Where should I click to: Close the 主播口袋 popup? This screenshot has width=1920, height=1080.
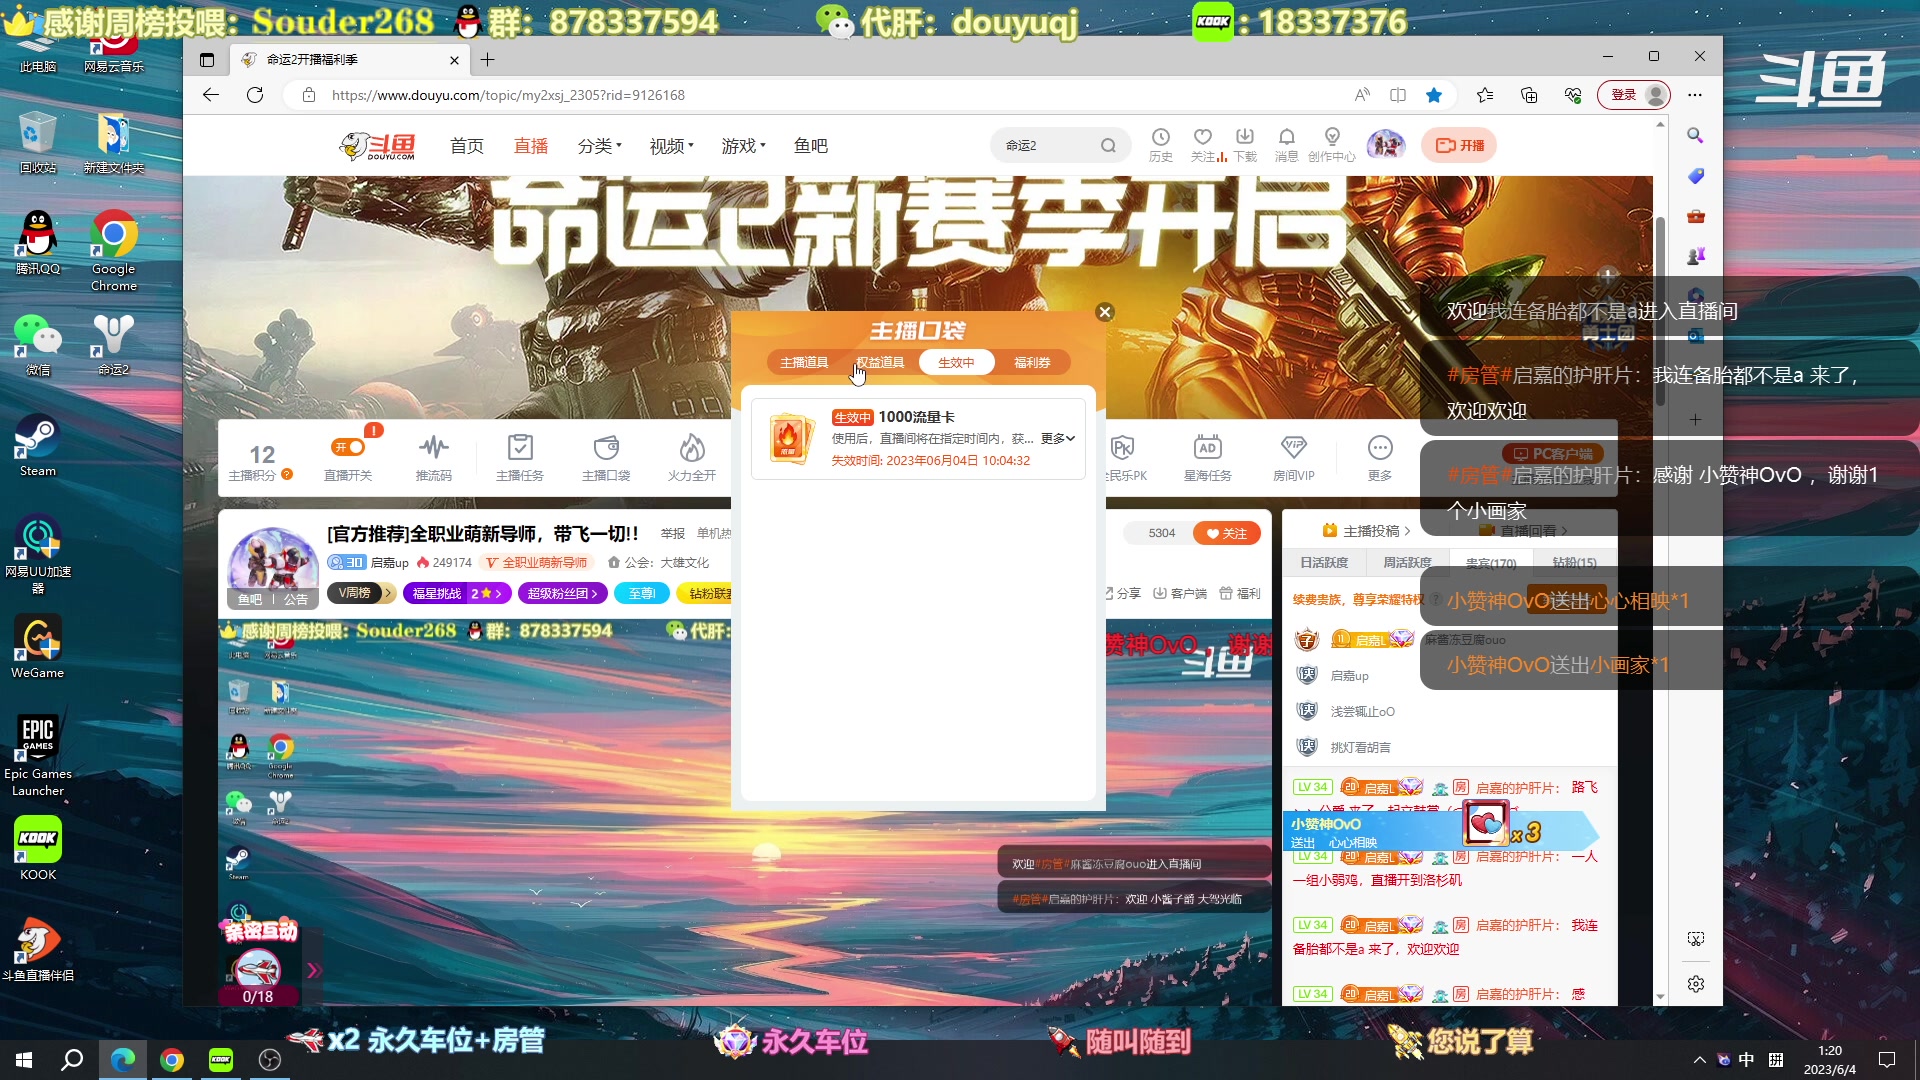(x=1105, y=312)
